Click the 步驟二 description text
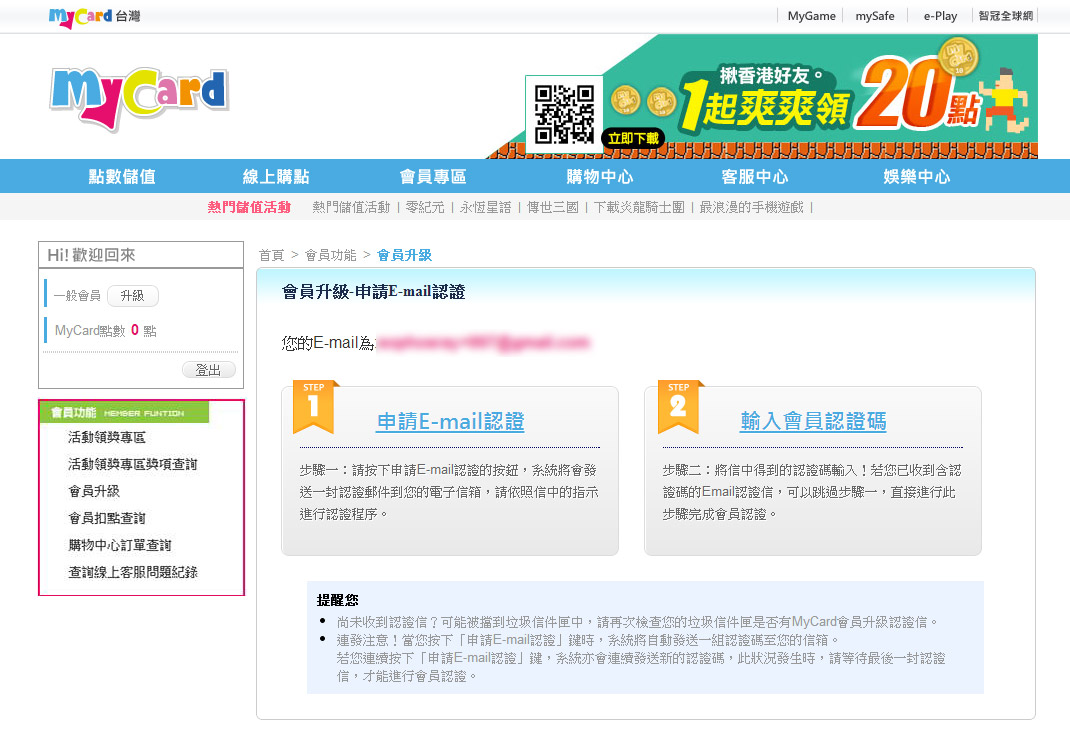This screenshot has width=1070, height=740. (812, 492)
